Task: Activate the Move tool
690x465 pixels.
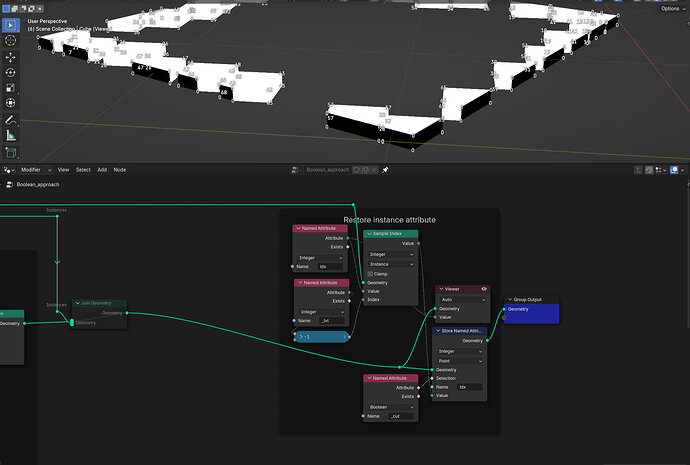Action: tap(11, 57)
